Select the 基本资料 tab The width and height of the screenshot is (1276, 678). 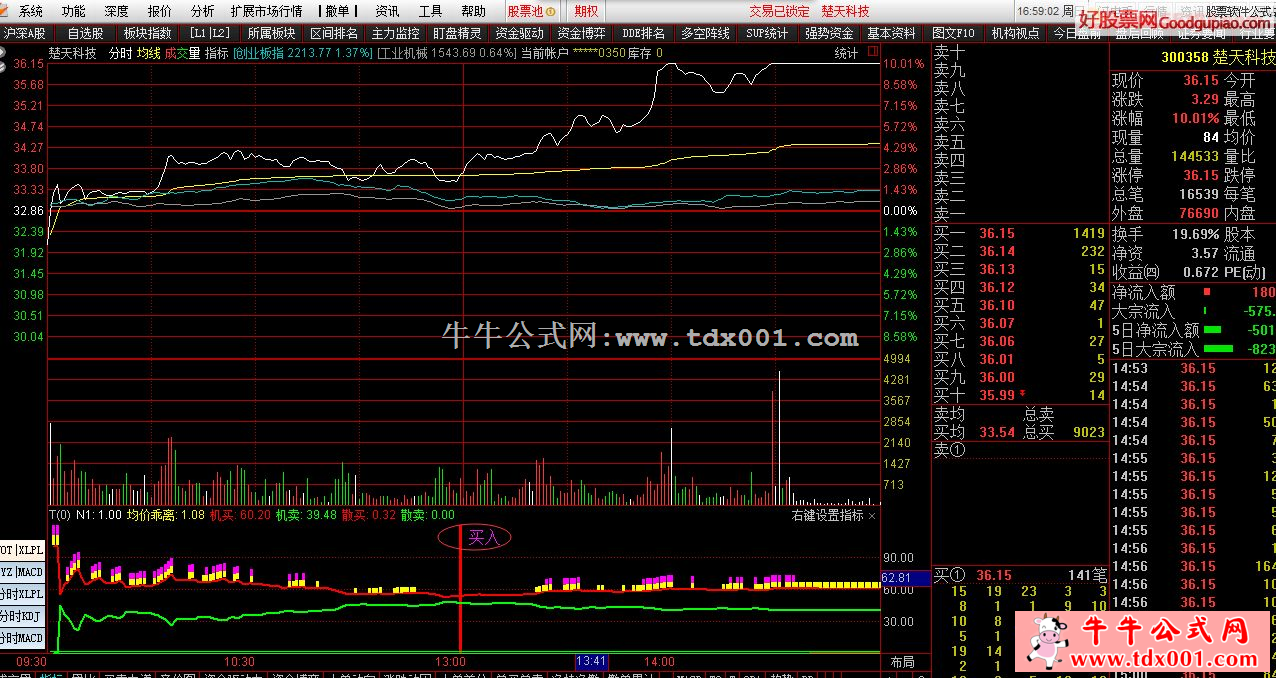point(891,33)
